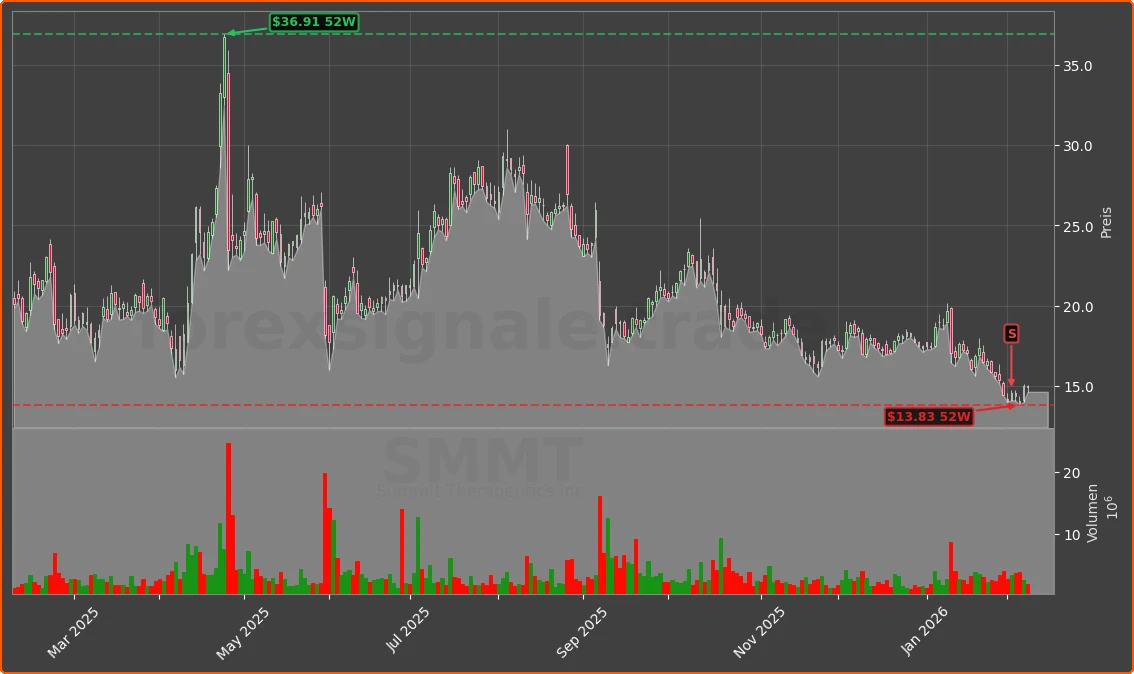
Task: Select the last candlestick on the chart
Action: [1030, 390]
